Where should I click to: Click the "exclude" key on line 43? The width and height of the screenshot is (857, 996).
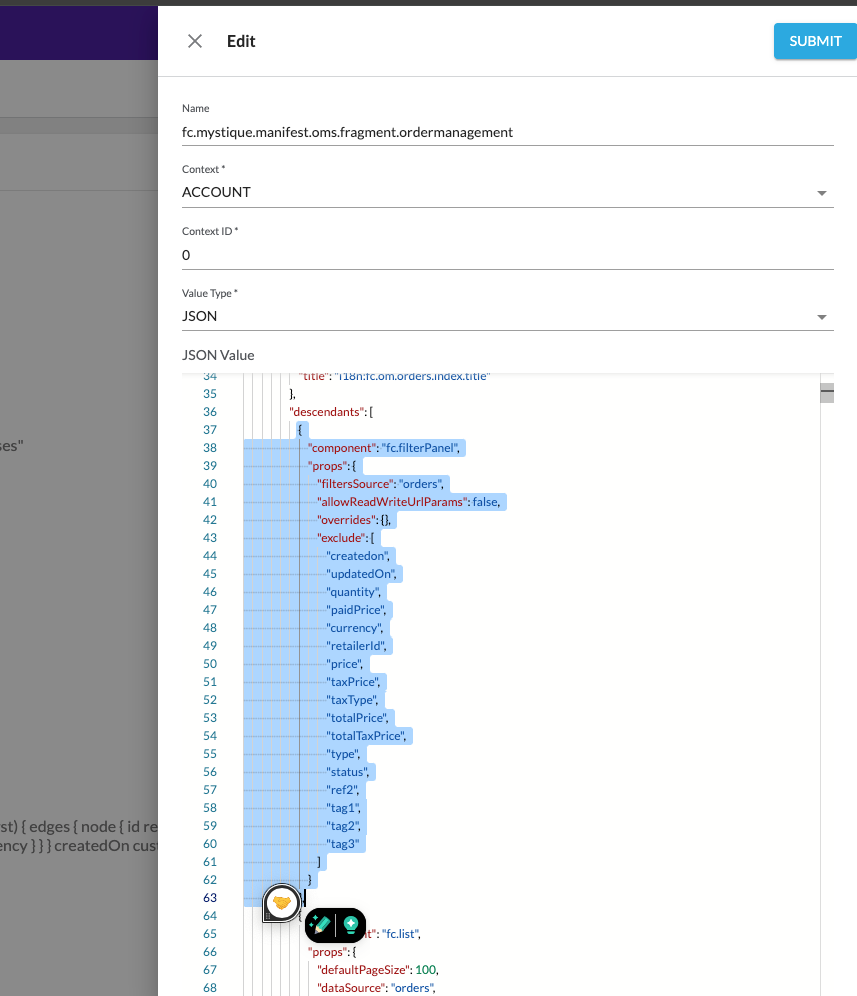(340, 538)
